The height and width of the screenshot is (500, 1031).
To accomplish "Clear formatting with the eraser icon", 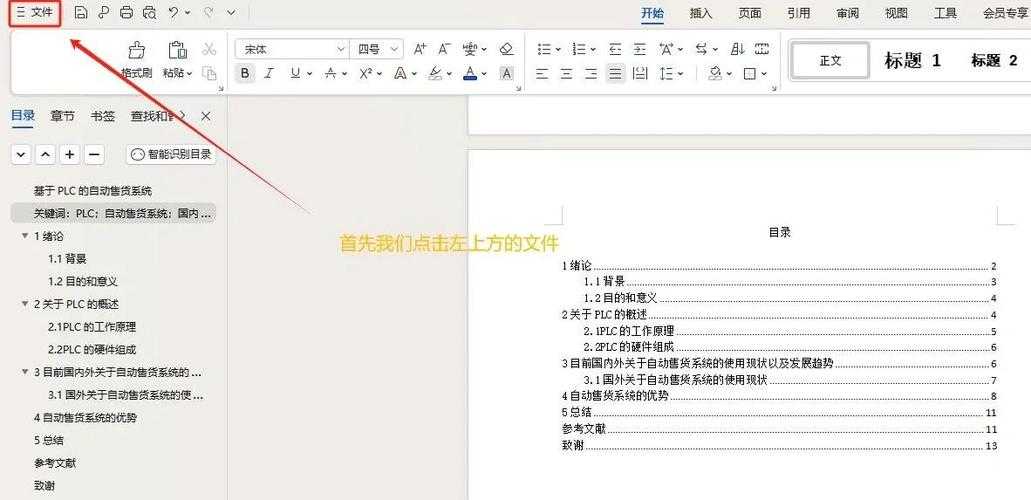I will pyautogui.click(x=506, y=49).
